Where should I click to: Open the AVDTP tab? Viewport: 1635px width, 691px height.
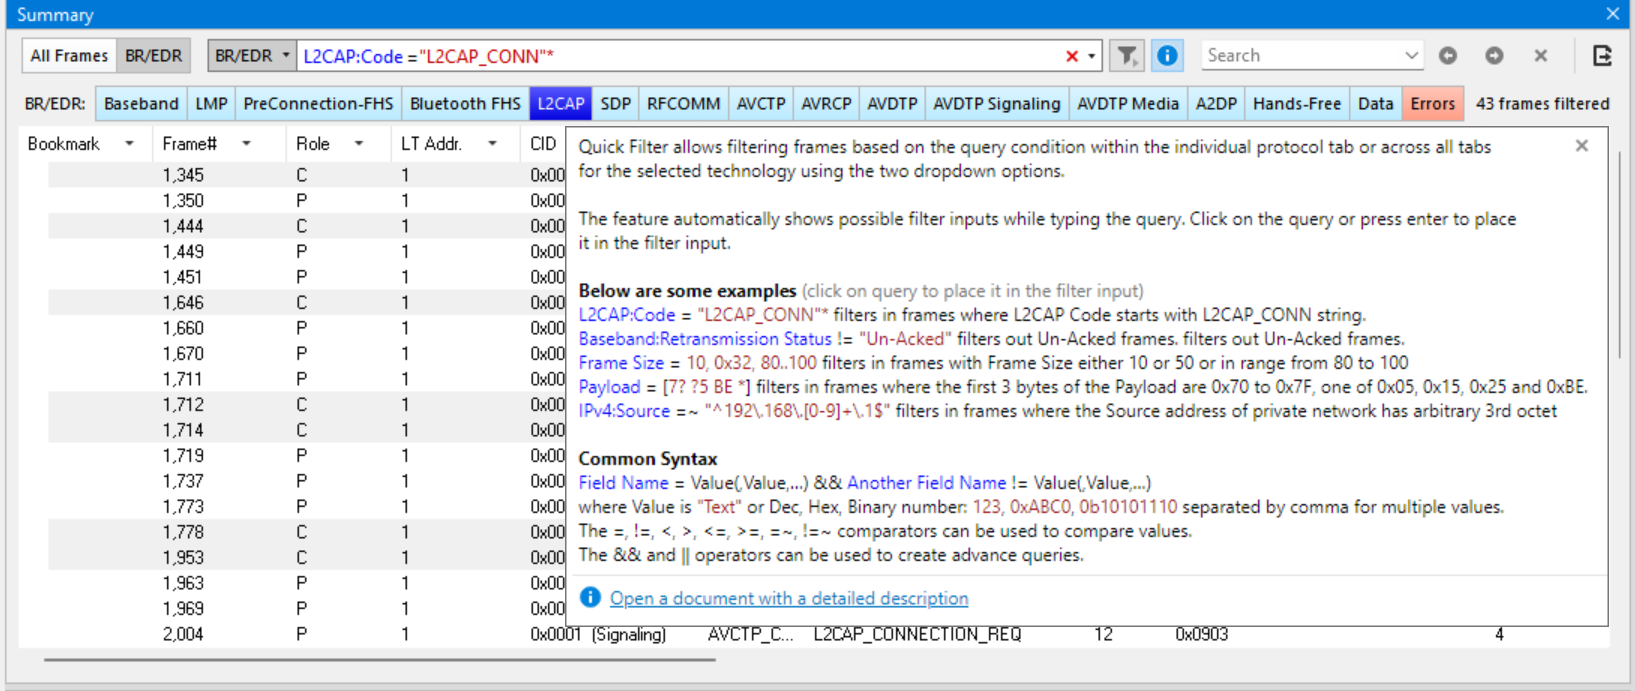pyautogui.click(x=892, y=104)
